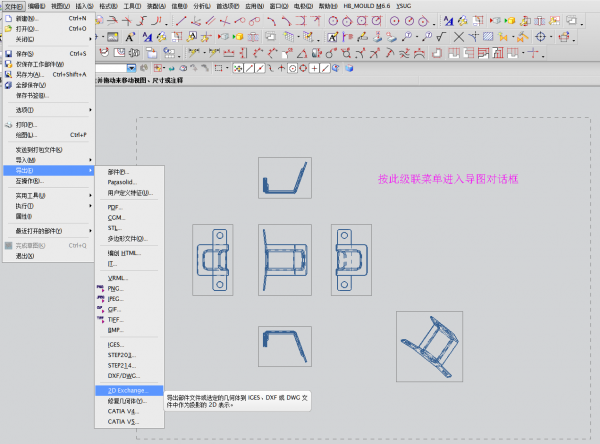
Task: Choose CATIA V4... export entry
Action: tap(129, 411)
